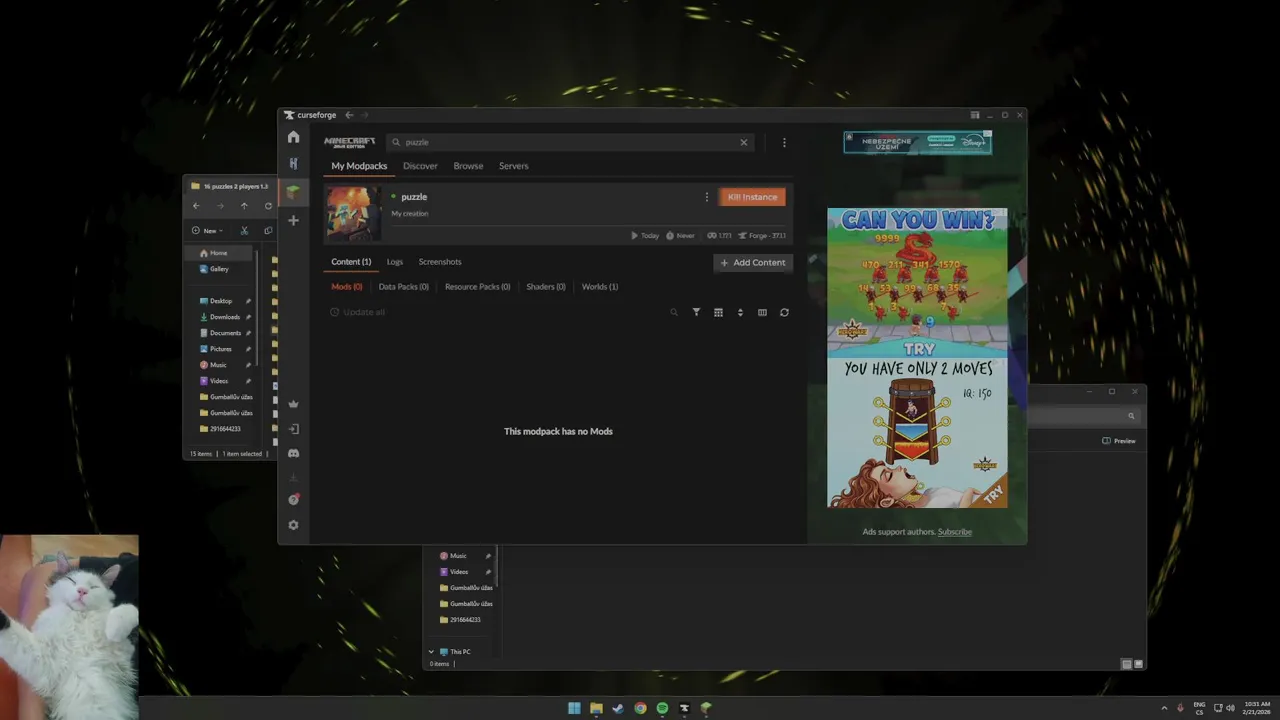The image size is (1280, 720).
Task: Toggle the Preview pane in the back explorer
Action: [1119, 441]
